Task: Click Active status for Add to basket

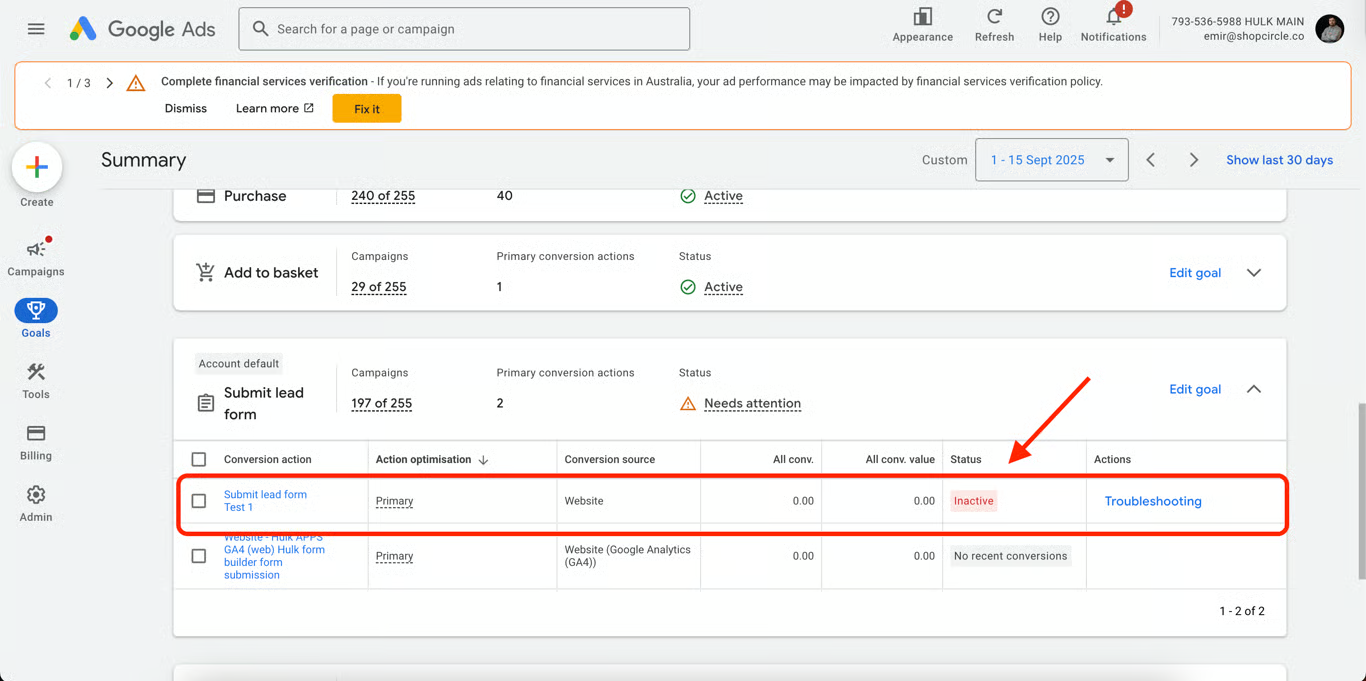Action: pyautogui.click(x=723, y=287)
